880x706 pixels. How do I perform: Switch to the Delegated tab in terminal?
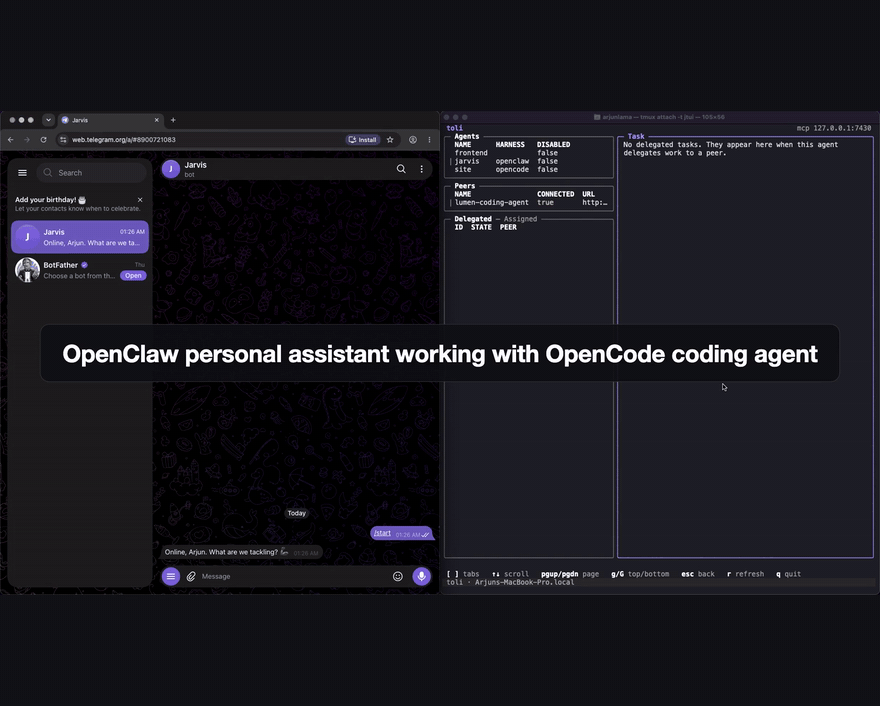point(473,219)
